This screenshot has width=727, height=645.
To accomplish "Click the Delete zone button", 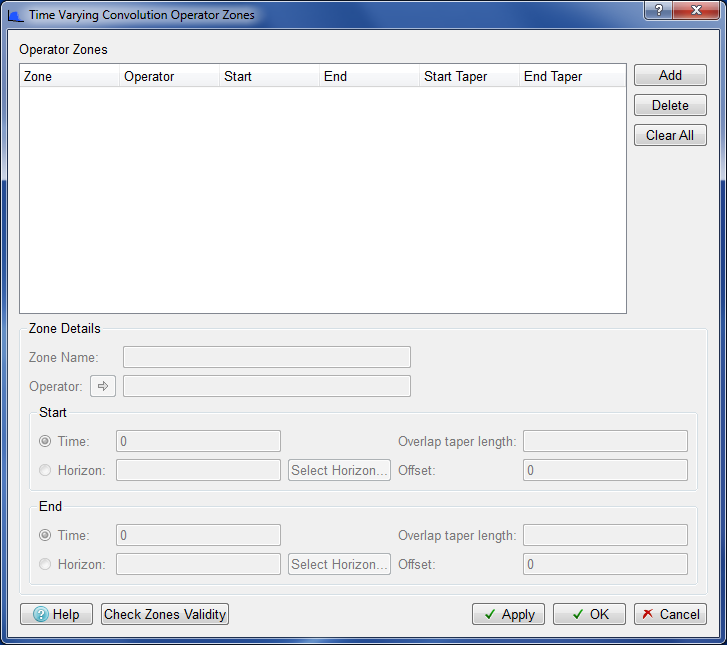I will 670,105.
